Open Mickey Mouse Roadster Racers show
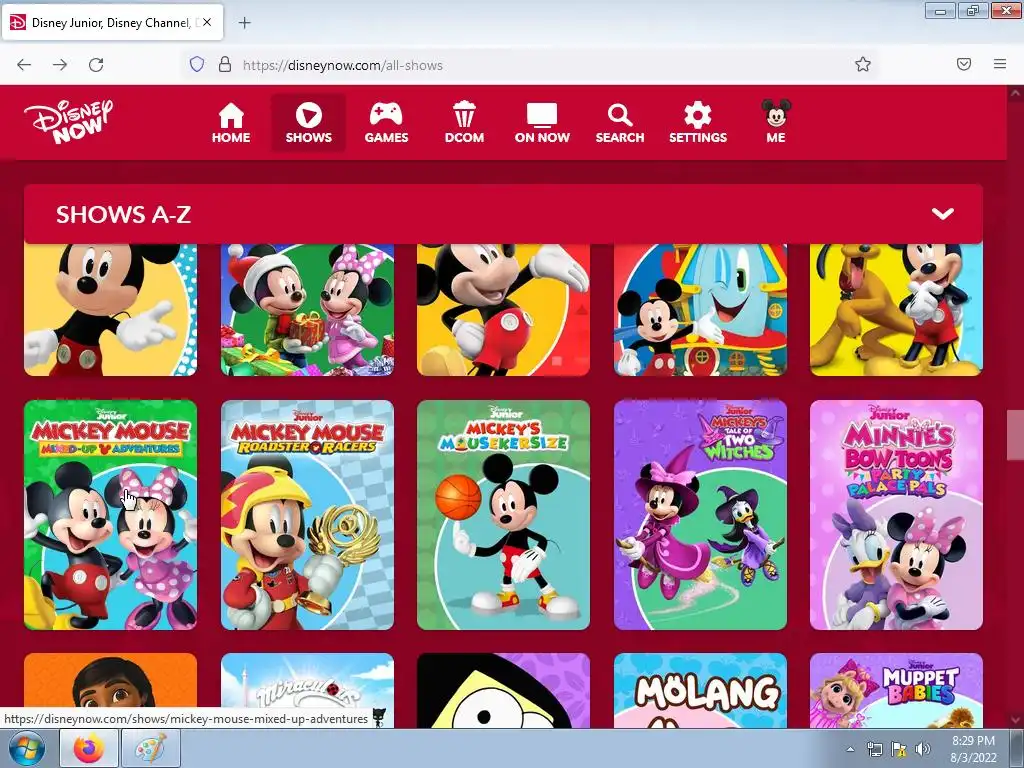This screenshot has width=1024, height=768. click(307, 515)
